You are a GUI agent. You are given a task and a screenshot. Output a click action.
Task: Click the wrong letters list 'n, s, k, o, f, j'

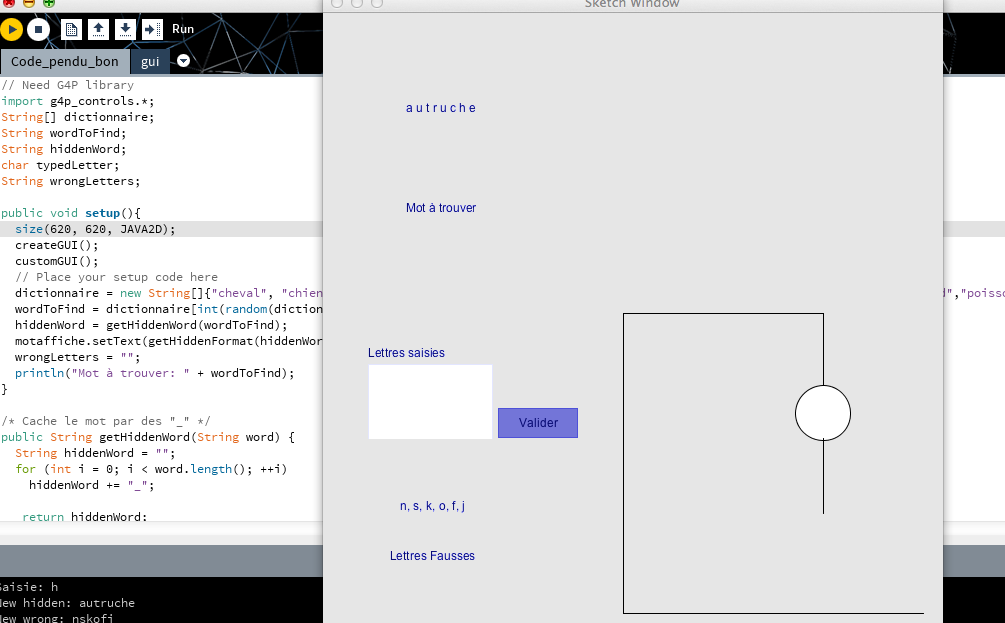coord(432,506)
